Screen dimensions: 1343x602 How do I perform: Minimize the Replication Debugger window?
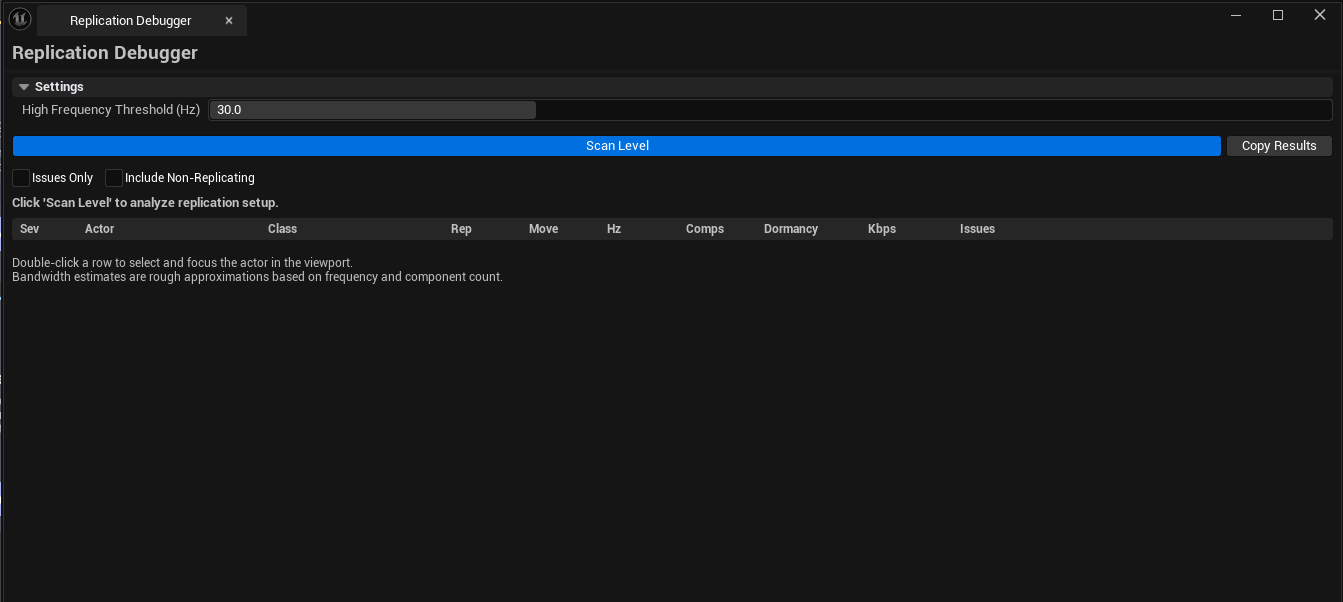tap(1237, 15)
